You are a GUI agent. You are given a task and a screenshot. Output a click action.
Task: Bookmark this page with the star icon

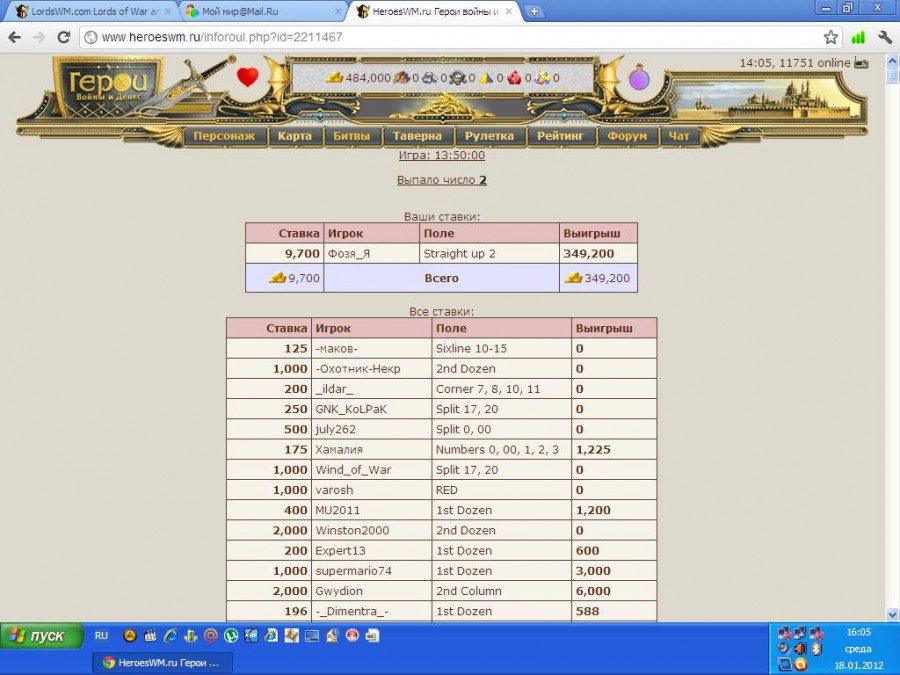(x=831, y=37)
